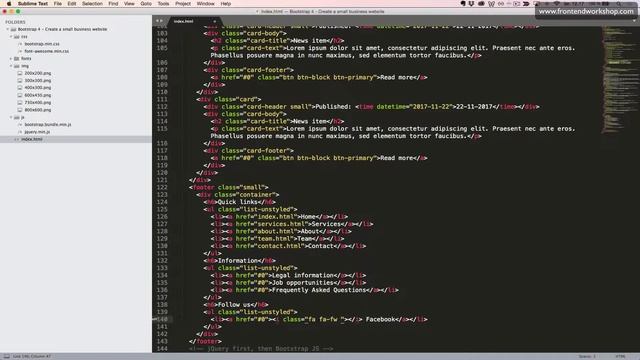The image size is (640, 360).
Task: Select index.html in the sidebar
Action: [32, 139]
